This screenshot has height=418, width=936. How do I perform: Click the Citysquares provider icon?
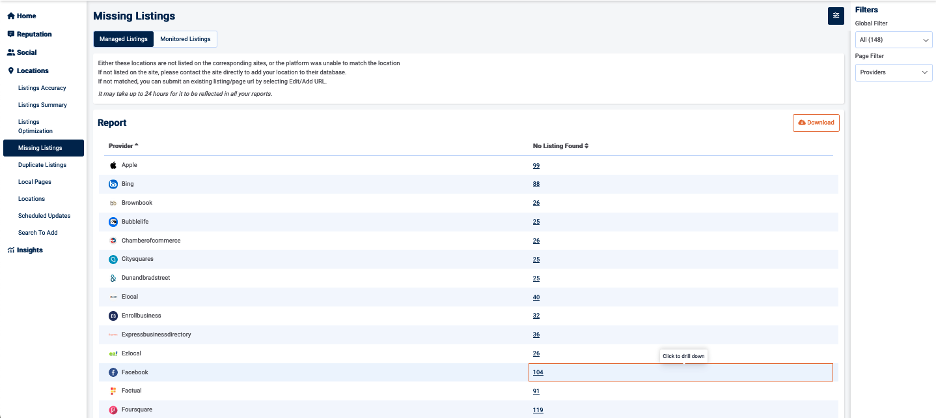pos(113,259)
